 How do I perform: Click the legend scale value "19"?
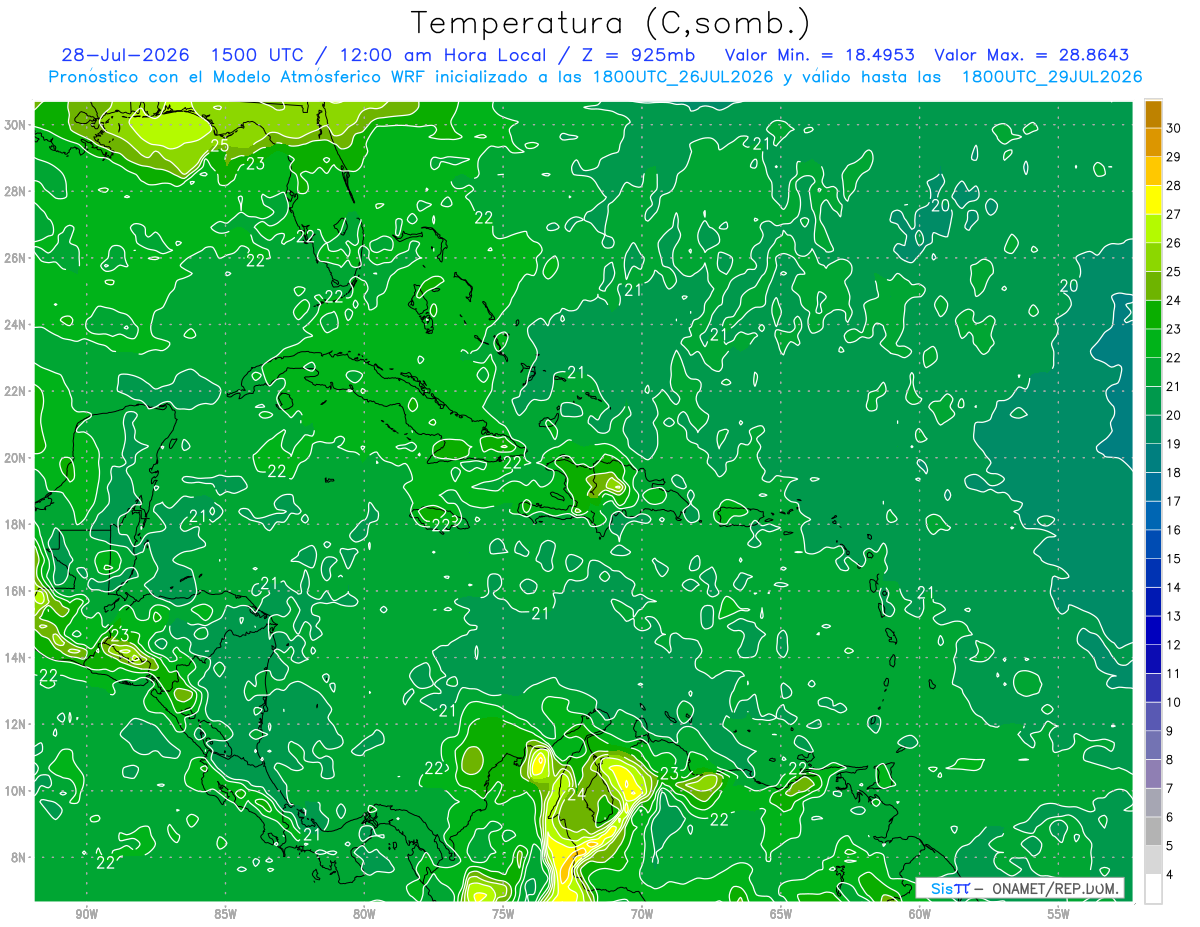[x=1173, y=444]
